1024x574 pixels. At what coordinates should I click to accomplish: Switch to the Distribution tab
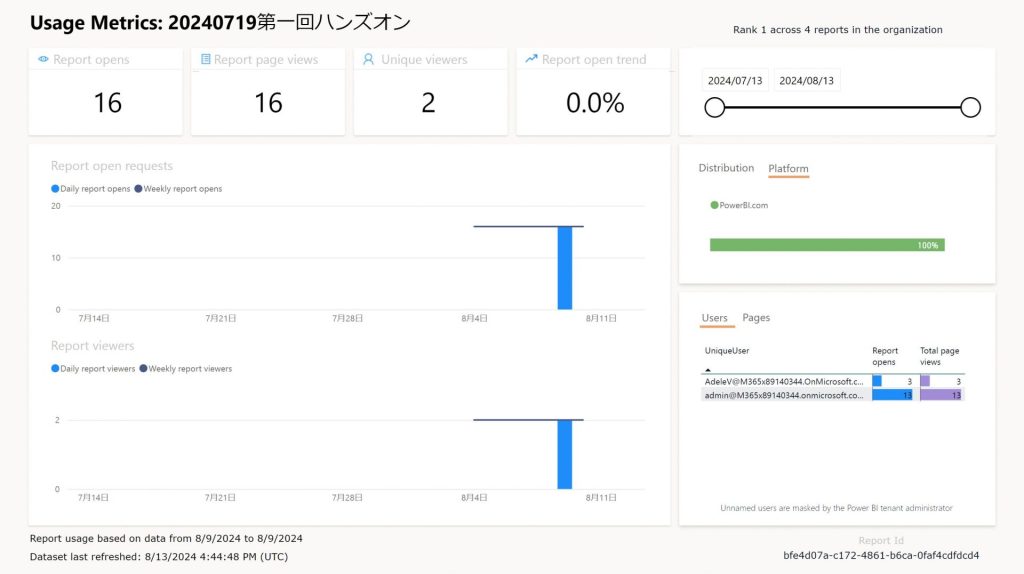point(726,168)
